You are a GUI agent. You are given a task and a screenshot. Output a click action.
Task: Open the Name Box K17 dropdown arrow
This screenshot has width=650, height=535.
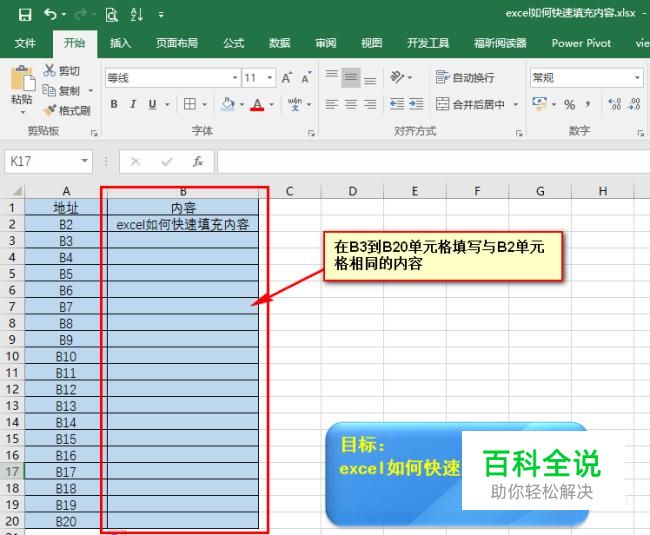click(x=85, y=161)
